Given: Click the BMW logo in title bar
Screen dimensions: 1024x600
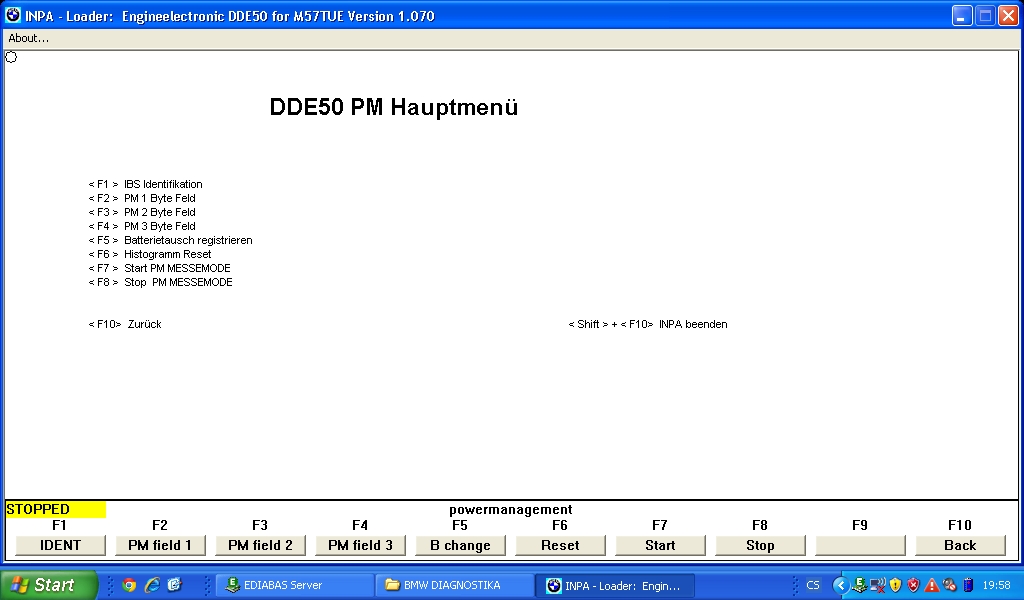Looking at the screenshot, I should [x=13, y=16].
